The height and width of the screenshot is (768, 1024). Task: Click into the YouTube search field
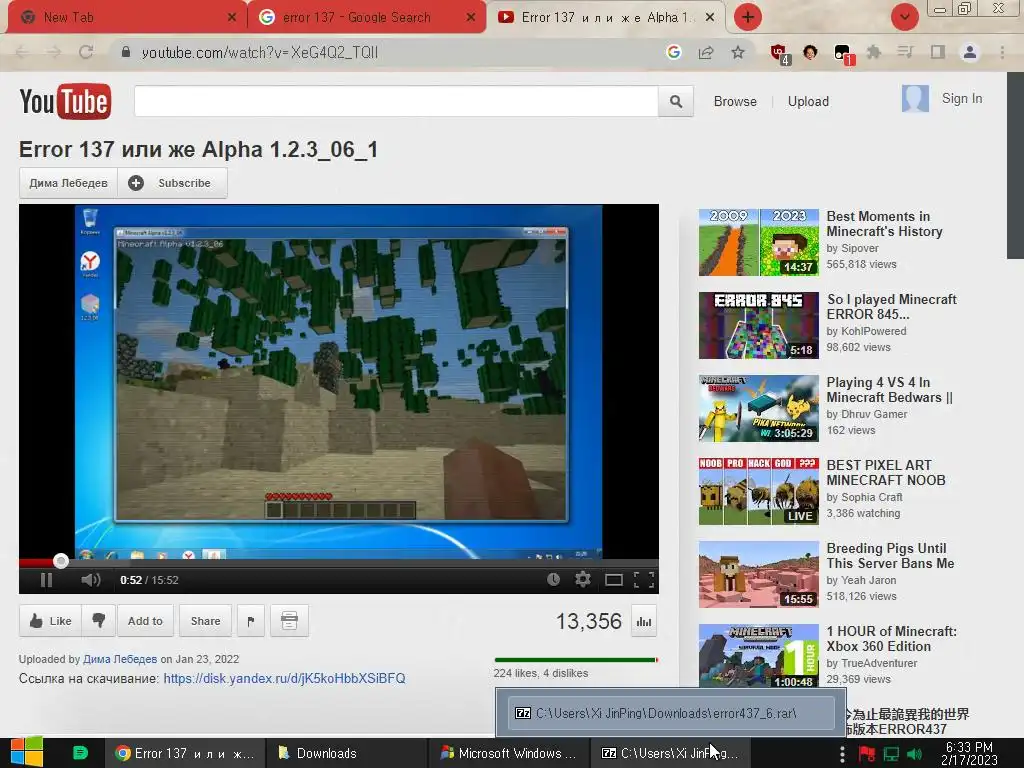point(396,101)
